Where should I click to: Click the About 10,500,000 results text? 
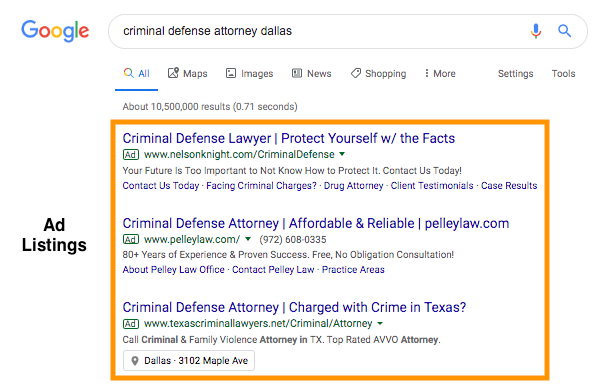[210, 106]
